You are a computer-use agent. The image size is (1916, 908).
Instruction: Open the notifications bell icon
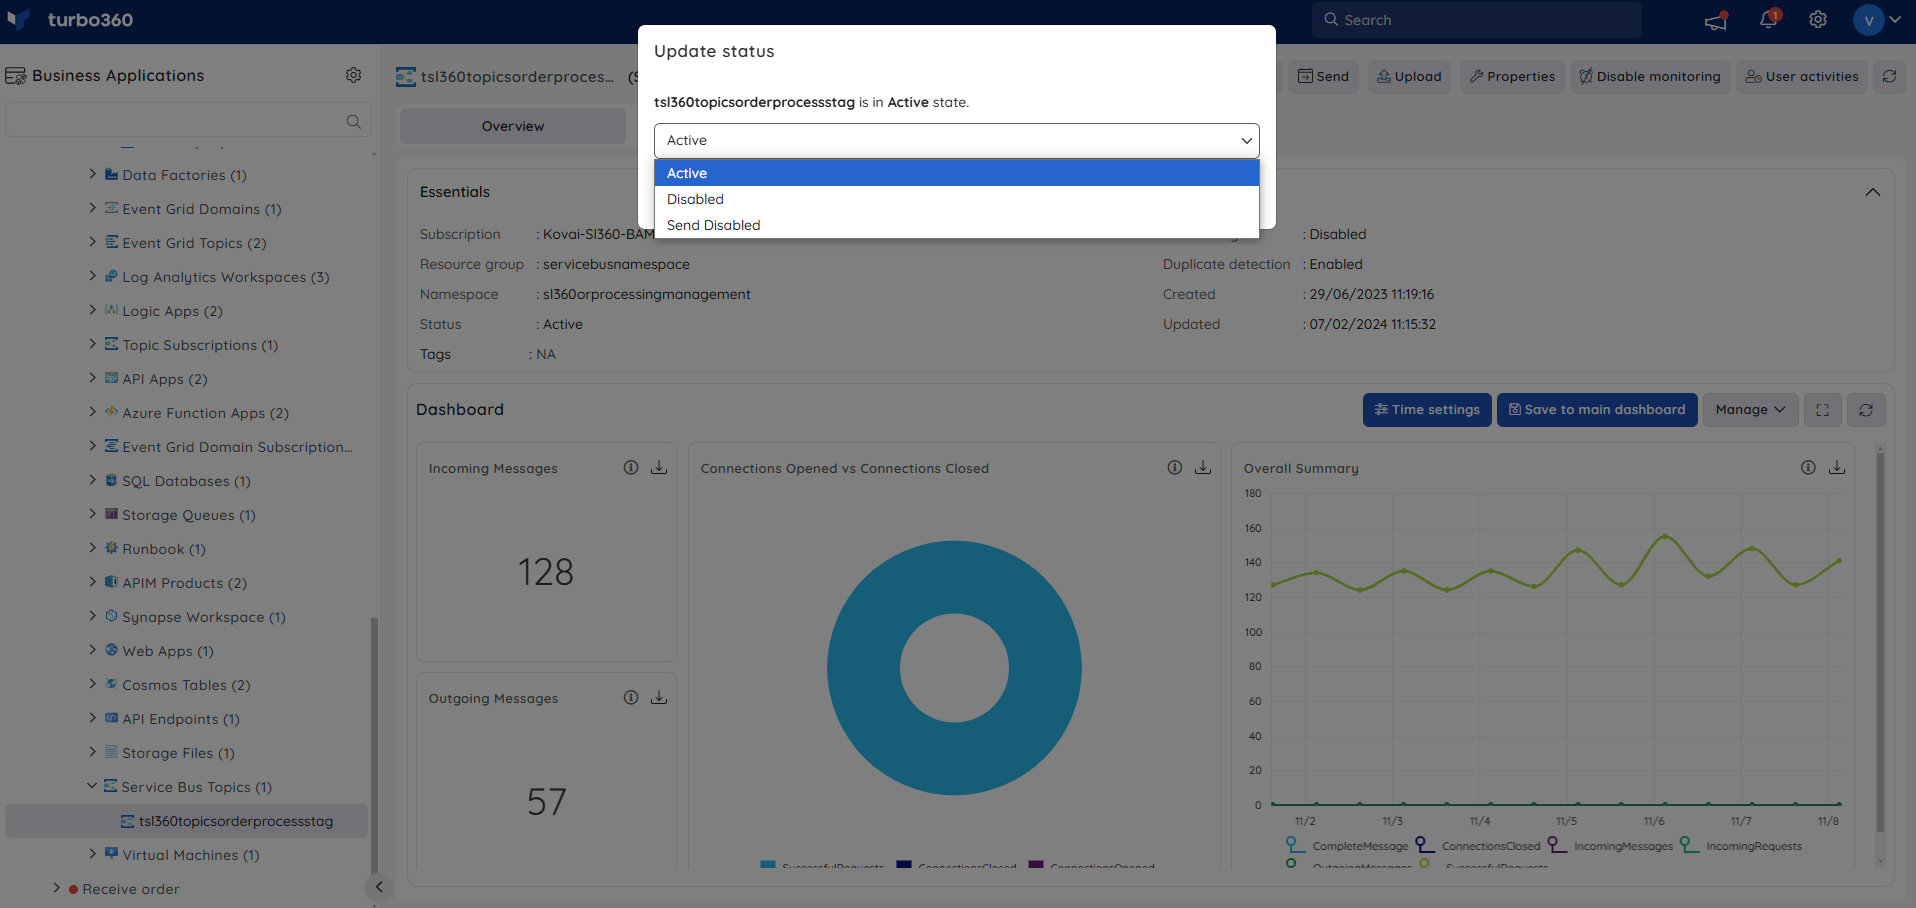1769,19
